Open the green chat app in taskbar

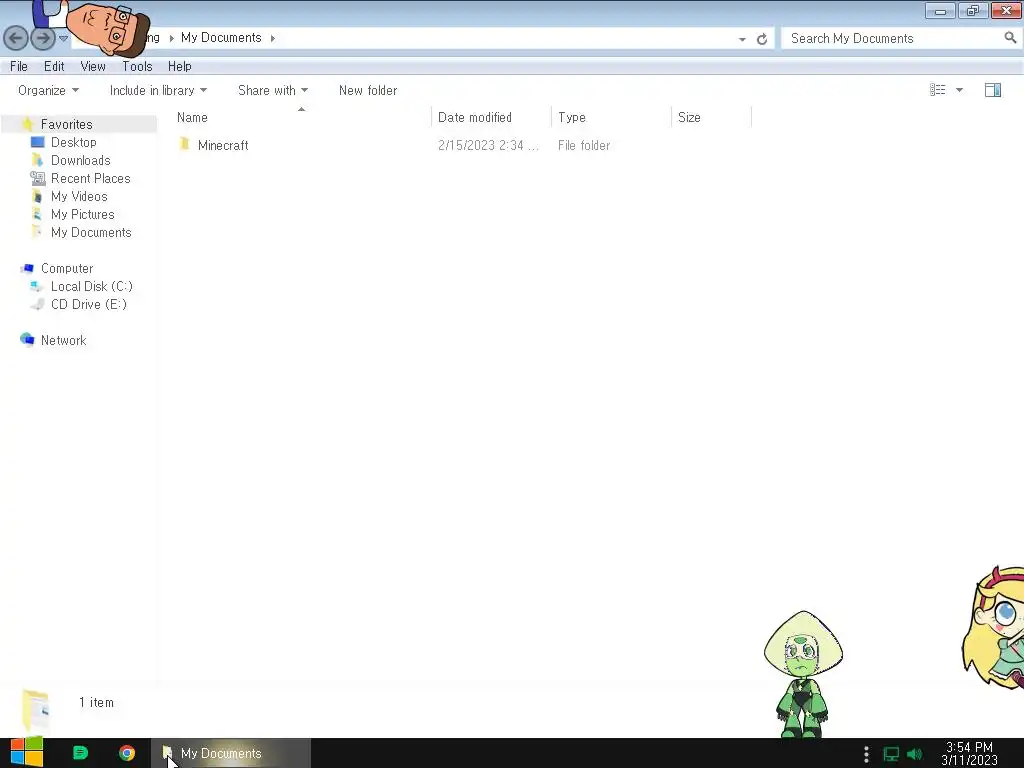[x=80, y=753]
